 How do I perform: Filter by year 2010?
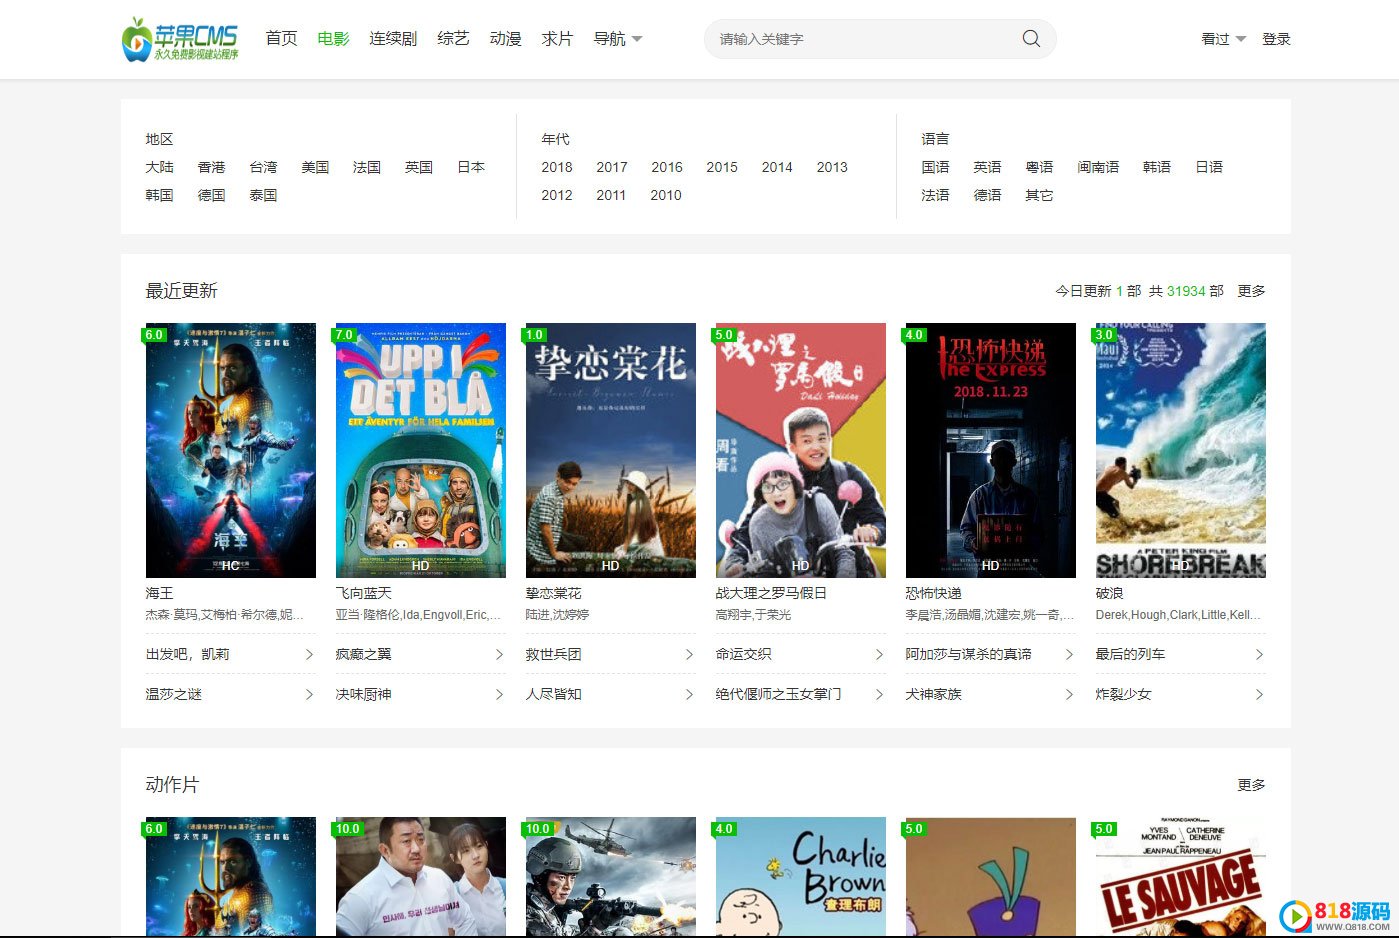click(x=666, y=195)
